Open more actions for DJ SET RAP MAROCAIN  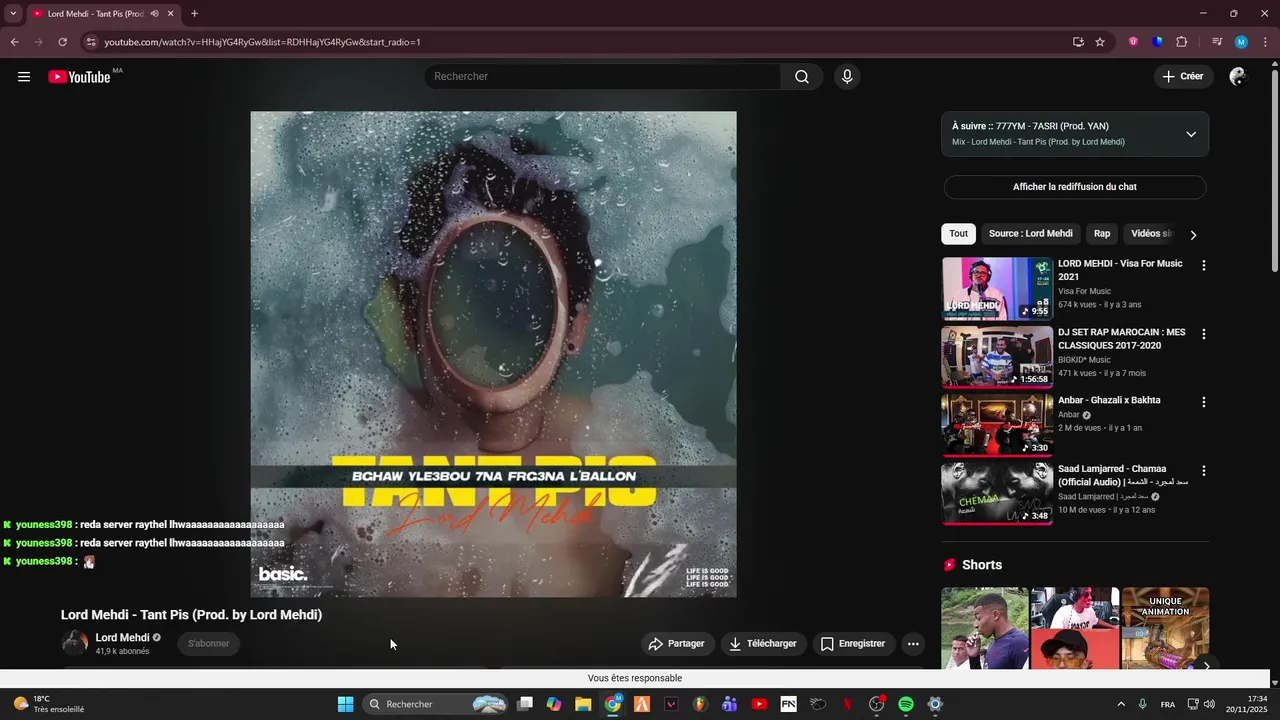pyautogui.click(x=1204, y=334)
